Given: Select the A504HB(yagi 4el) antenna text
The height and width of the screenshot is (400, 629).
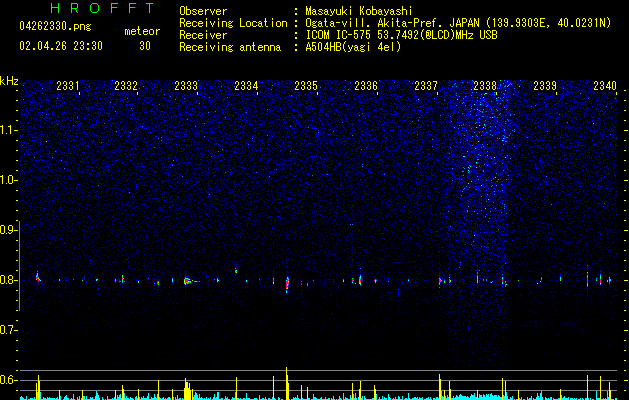Looking at the screenshot, I should point(353,47).
